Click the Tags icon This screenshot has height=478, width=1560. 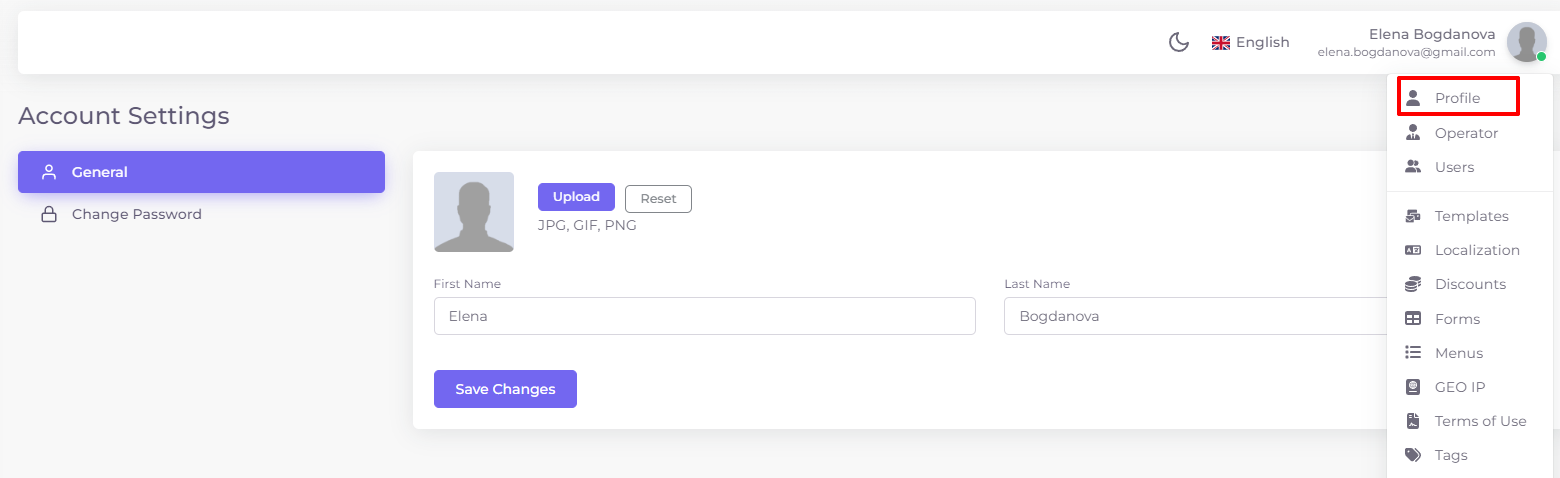[1413, 455]
